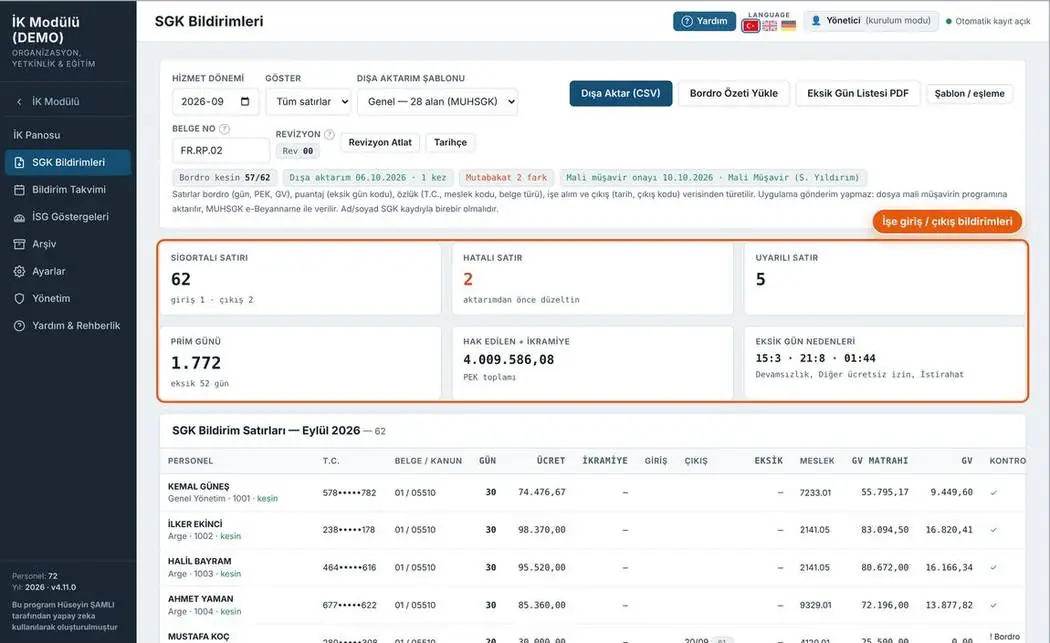Switch language via the UK flag icon

[770, 25]
